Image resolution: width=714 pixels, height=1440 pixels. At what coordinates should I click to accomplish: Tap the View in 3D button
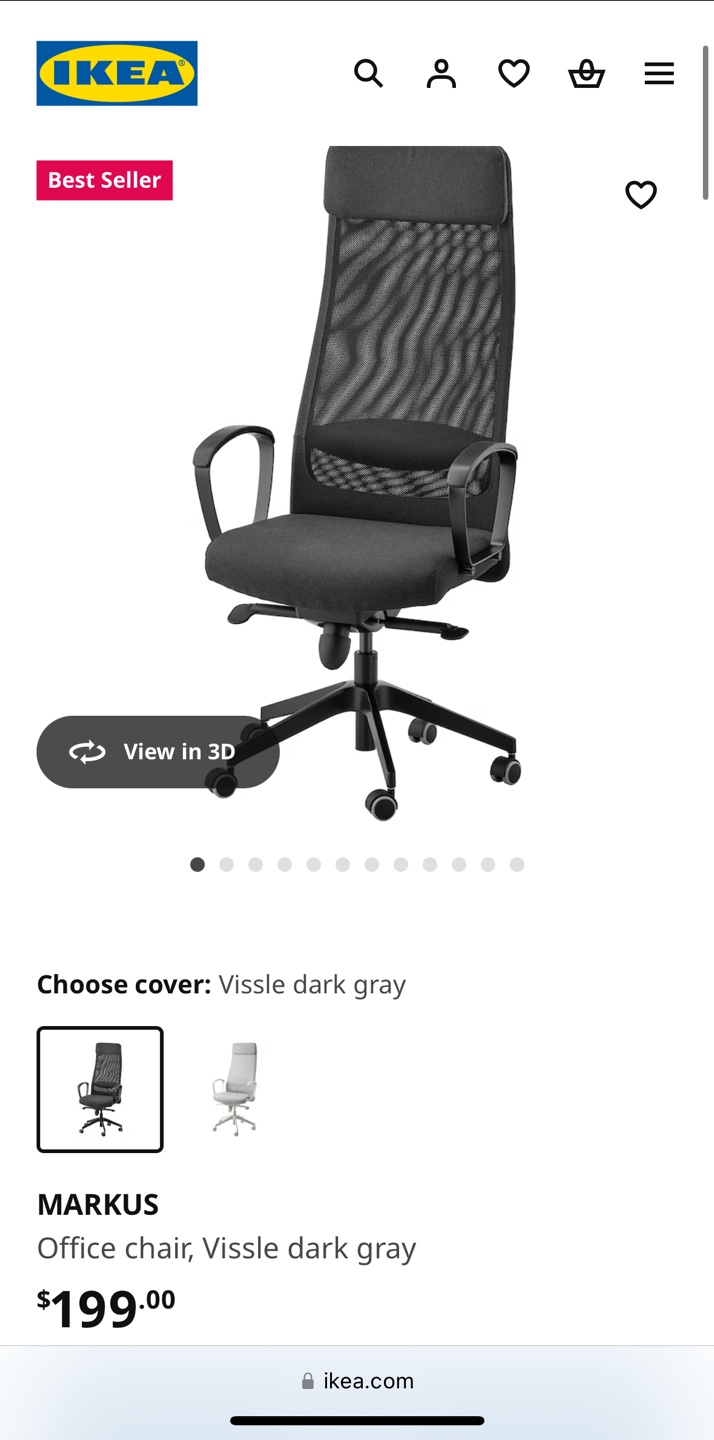click(158, 752)
